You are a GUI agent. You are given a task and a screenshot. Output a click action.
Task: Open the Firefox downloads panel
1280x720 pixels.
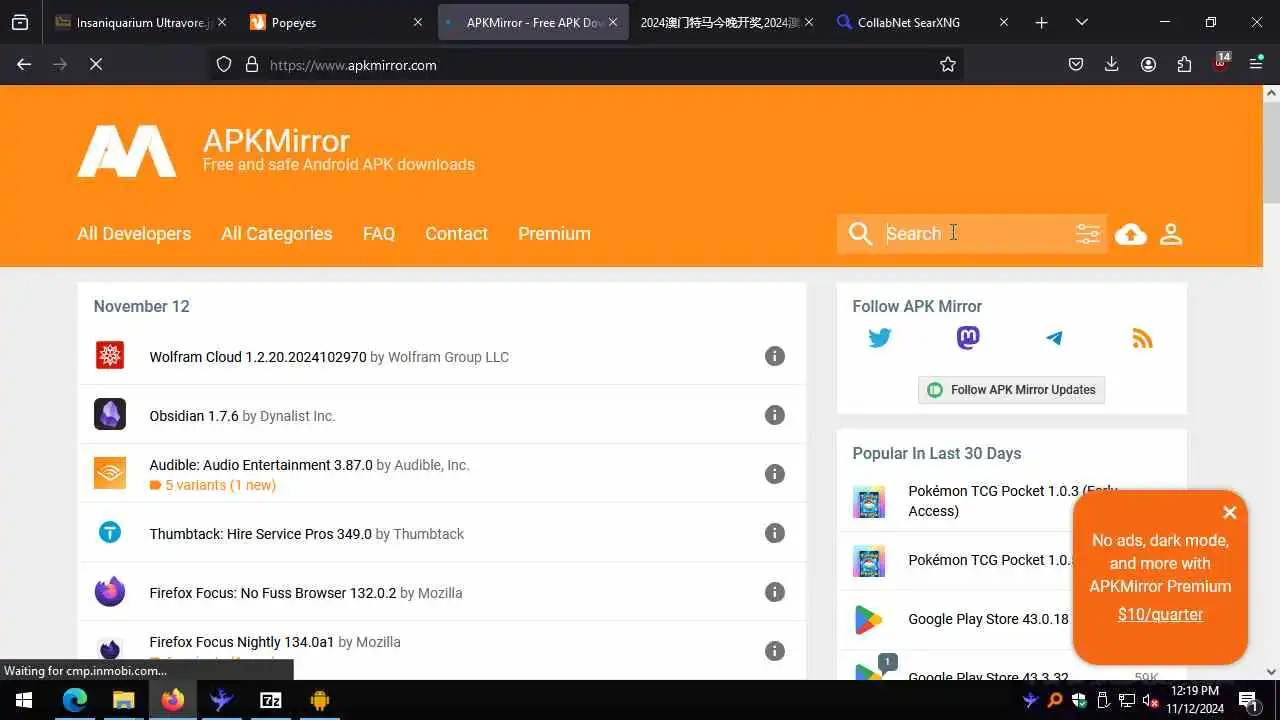pos(1112,64)
